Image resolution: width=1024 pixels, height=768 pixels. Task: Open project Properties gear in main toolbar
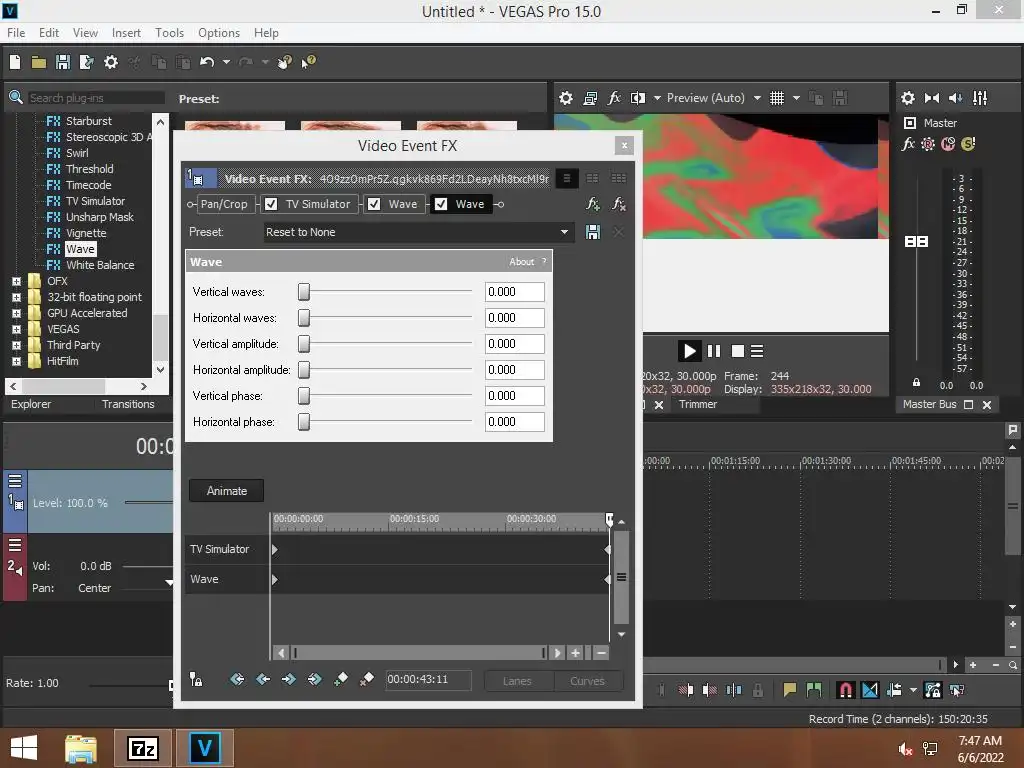pos(111,62)
